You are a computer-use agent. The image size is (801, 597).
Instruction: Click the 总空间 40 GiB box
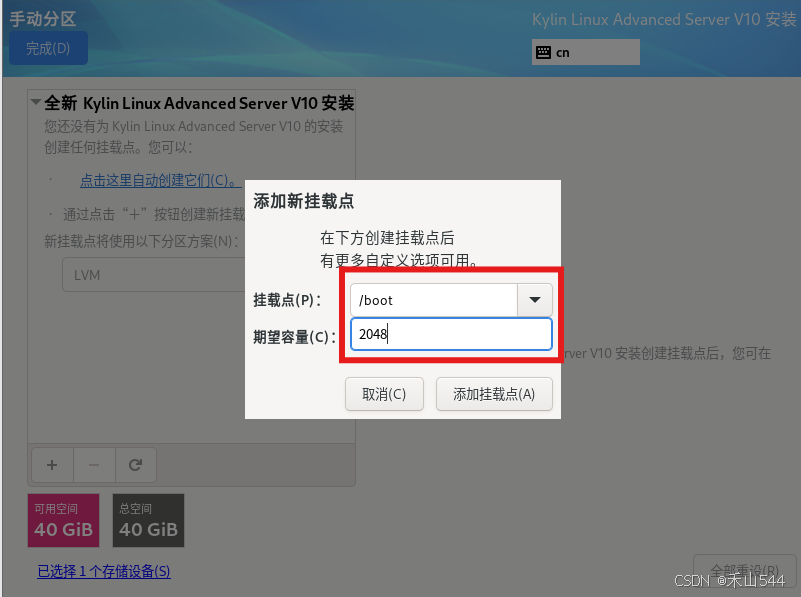pyautogui.click(x=148, y=520)
